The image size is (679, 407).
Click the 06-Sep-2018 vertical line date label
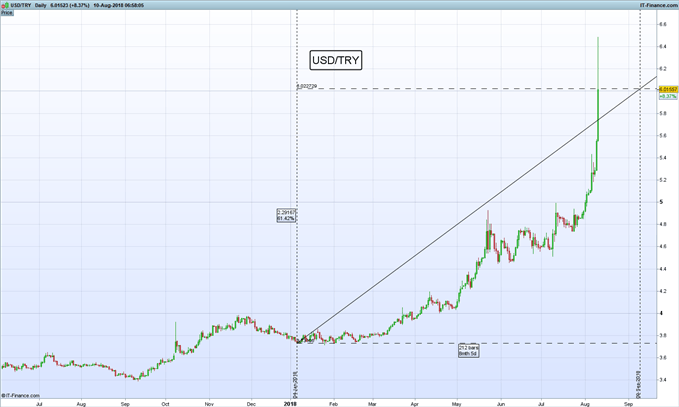pyautogui.click(x=638, y=384)
